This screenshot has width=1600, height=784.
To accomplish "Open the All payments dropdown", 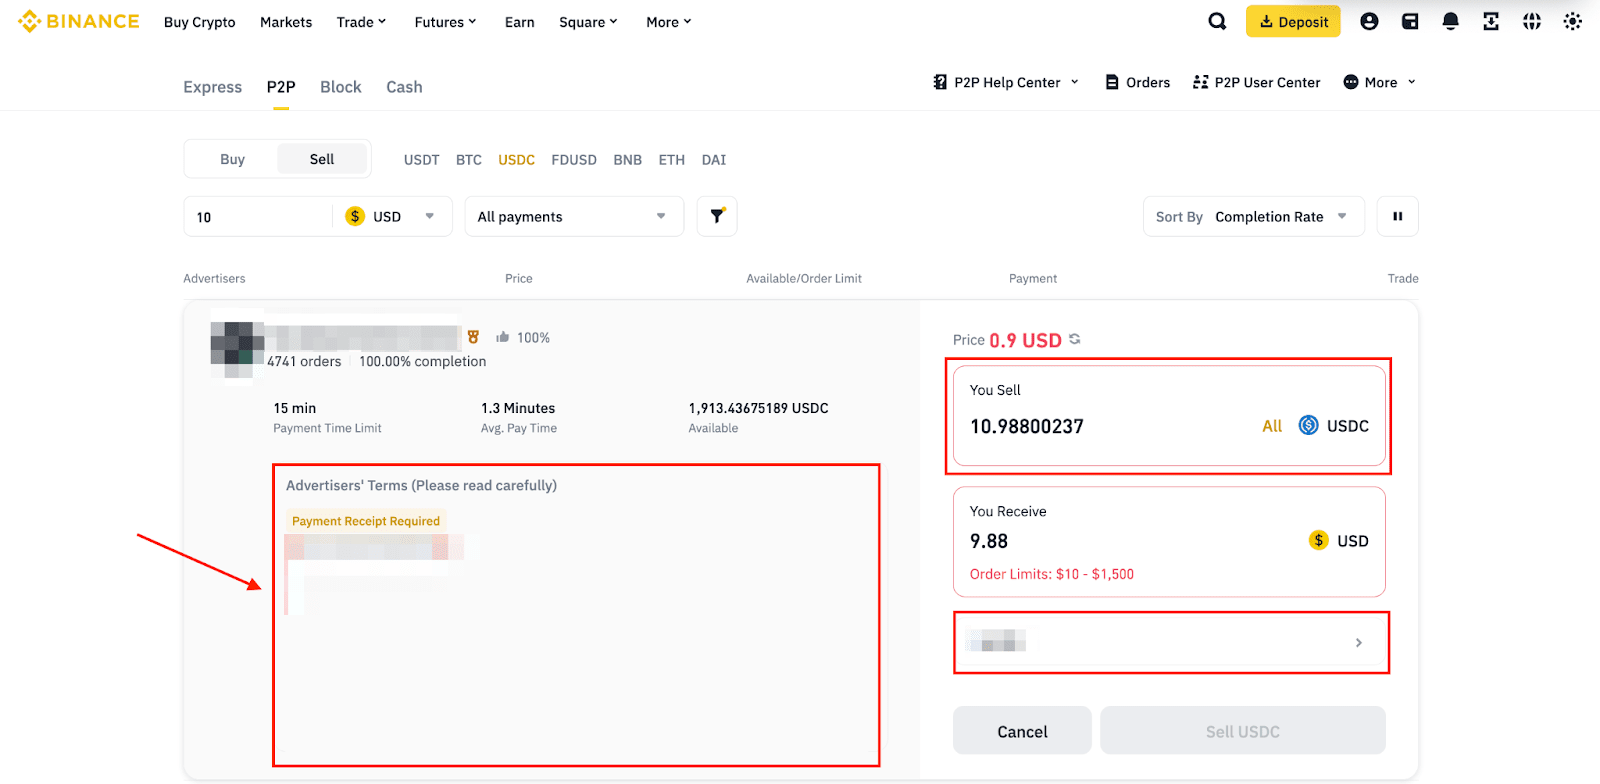I will (574, 216).
